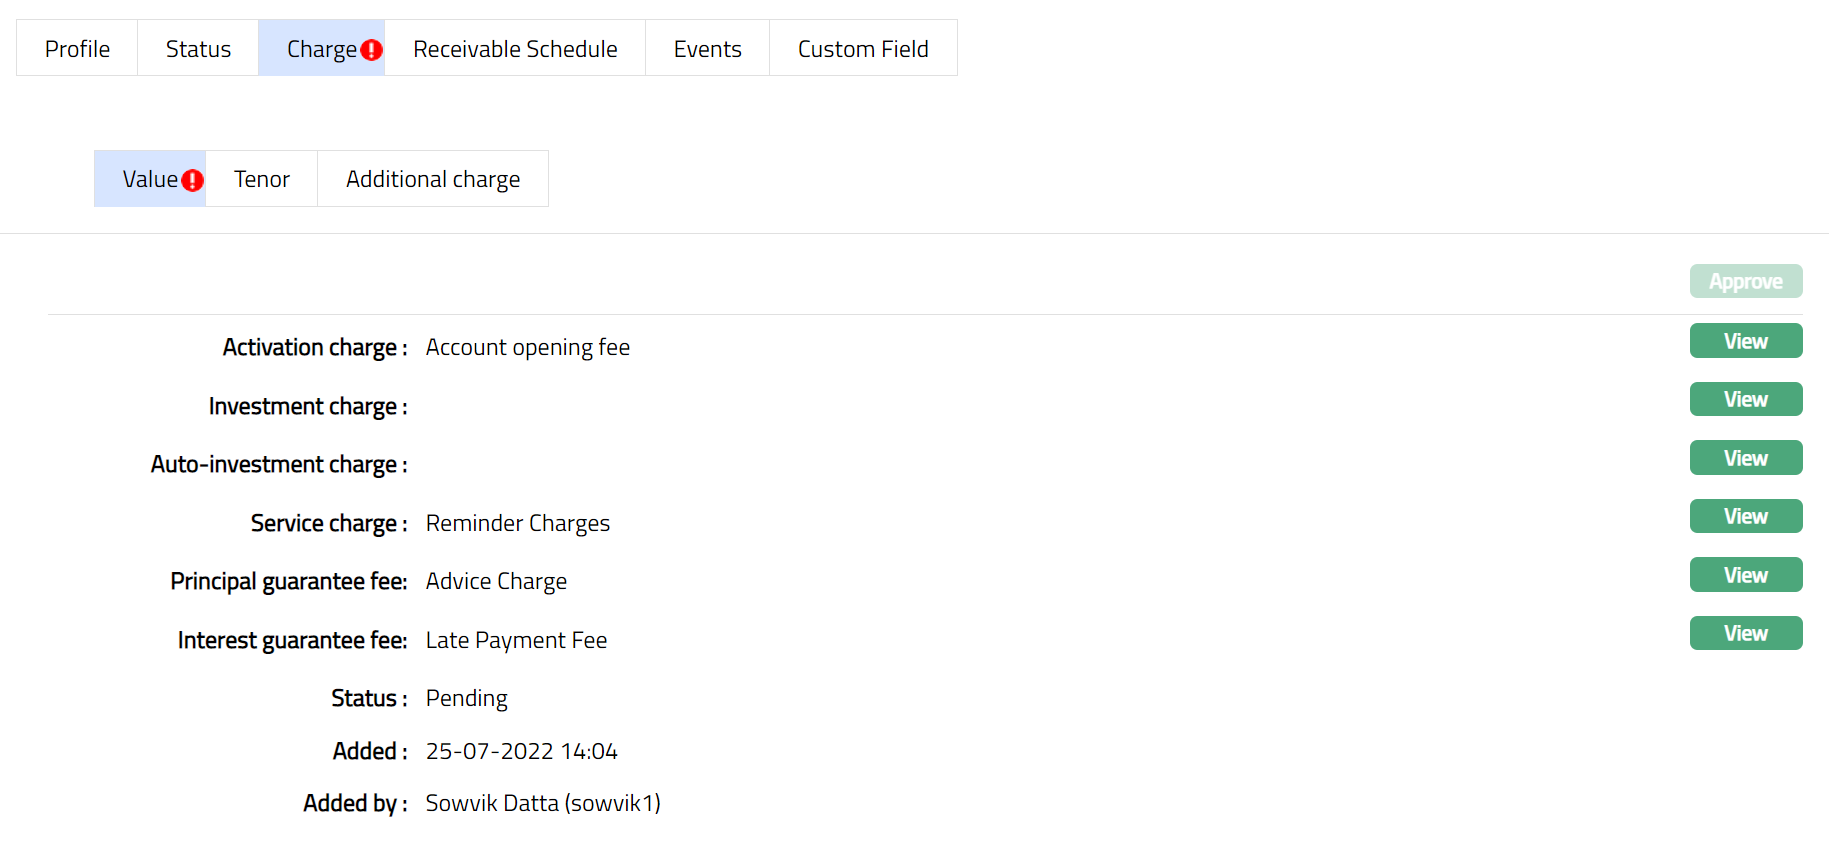Image resolution: width=1829 pixels, height=841 pixels.
Task: Select the Charge tab
Action: tap(320, 49)
